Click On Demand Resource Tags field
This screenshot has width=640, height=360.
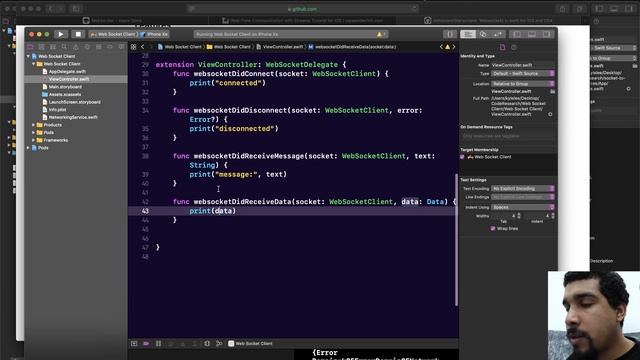(507, 136)
